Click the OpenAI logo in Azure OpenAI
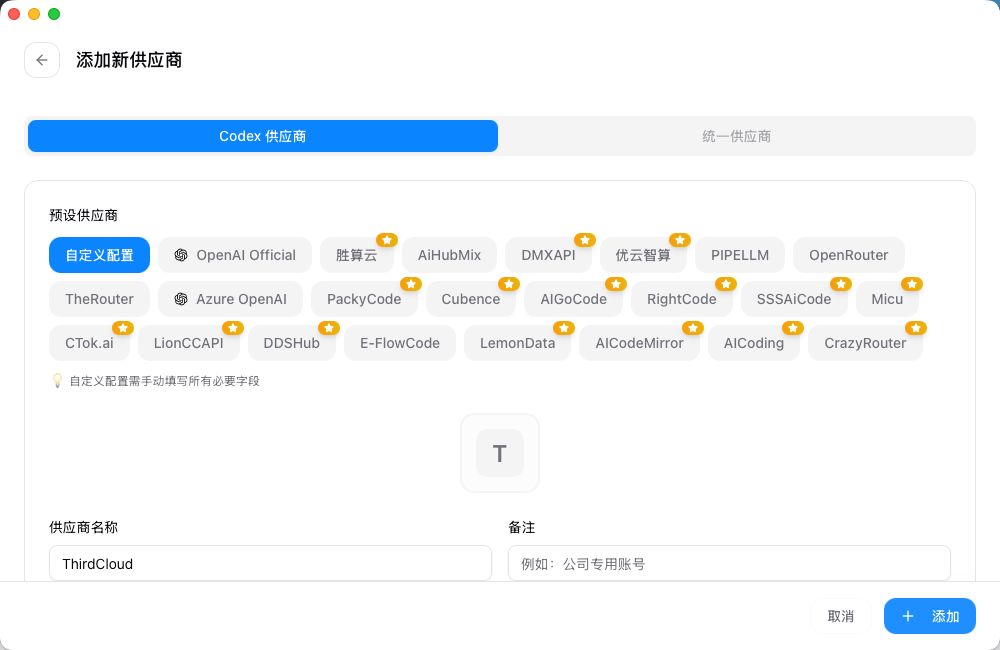 [181, 299]
